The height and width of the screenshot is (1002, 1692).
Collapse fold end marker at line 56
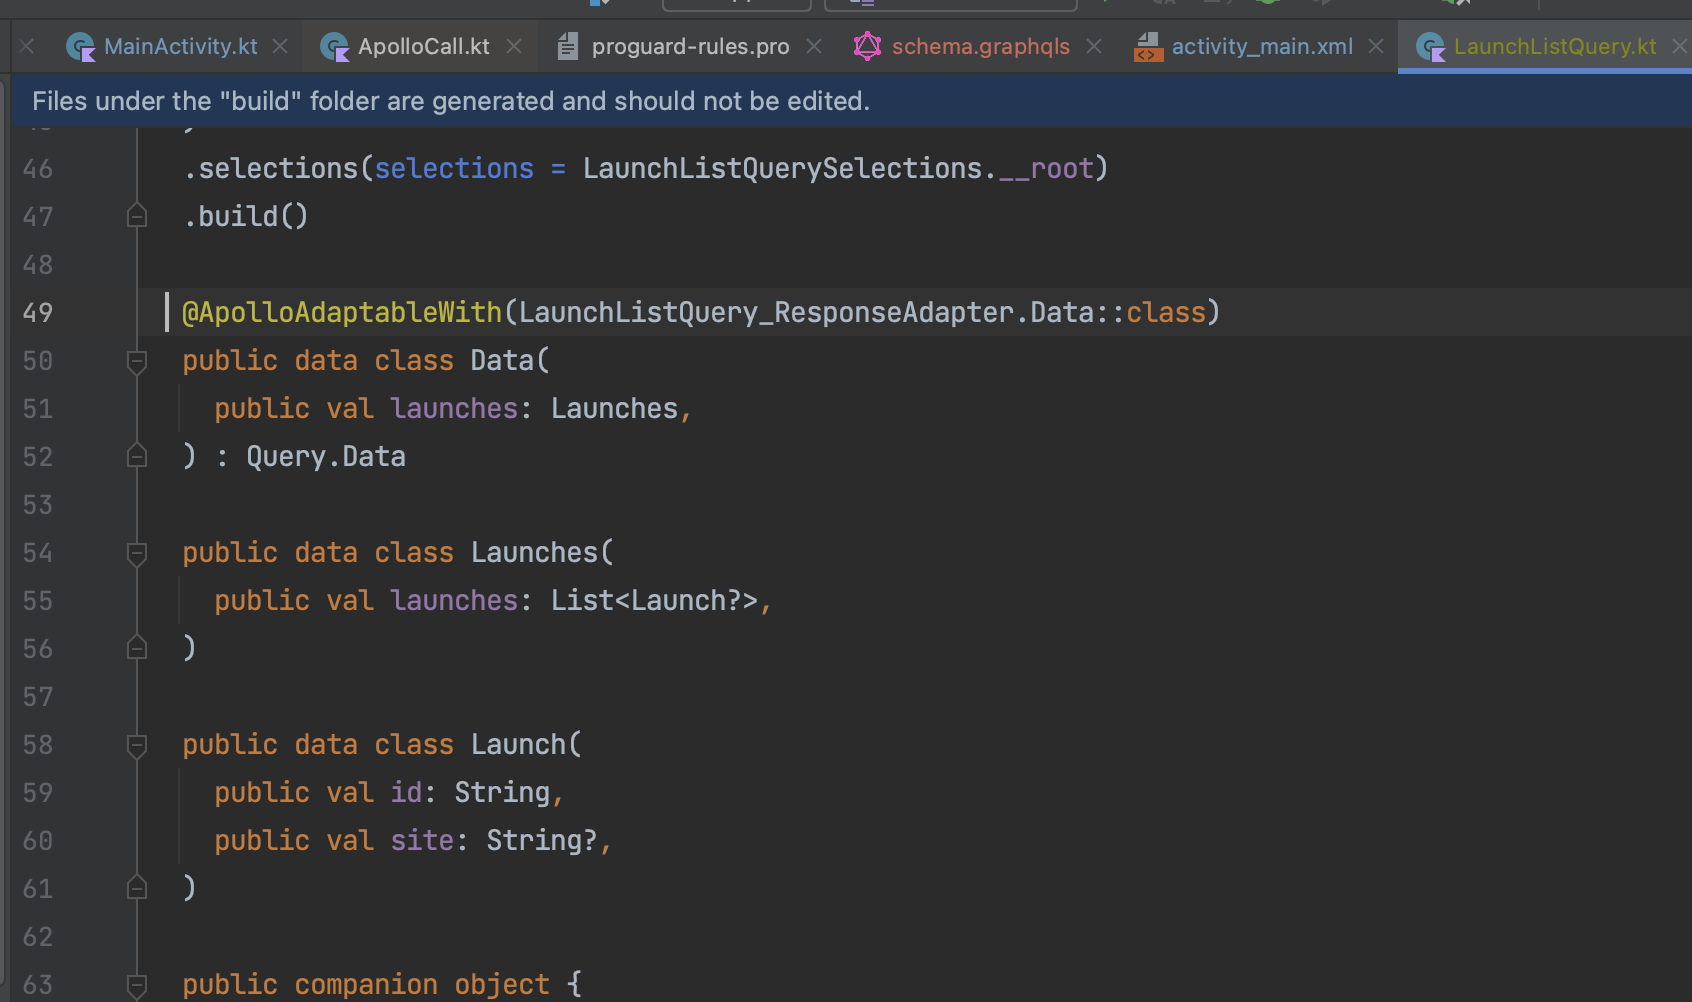point(137,648)
